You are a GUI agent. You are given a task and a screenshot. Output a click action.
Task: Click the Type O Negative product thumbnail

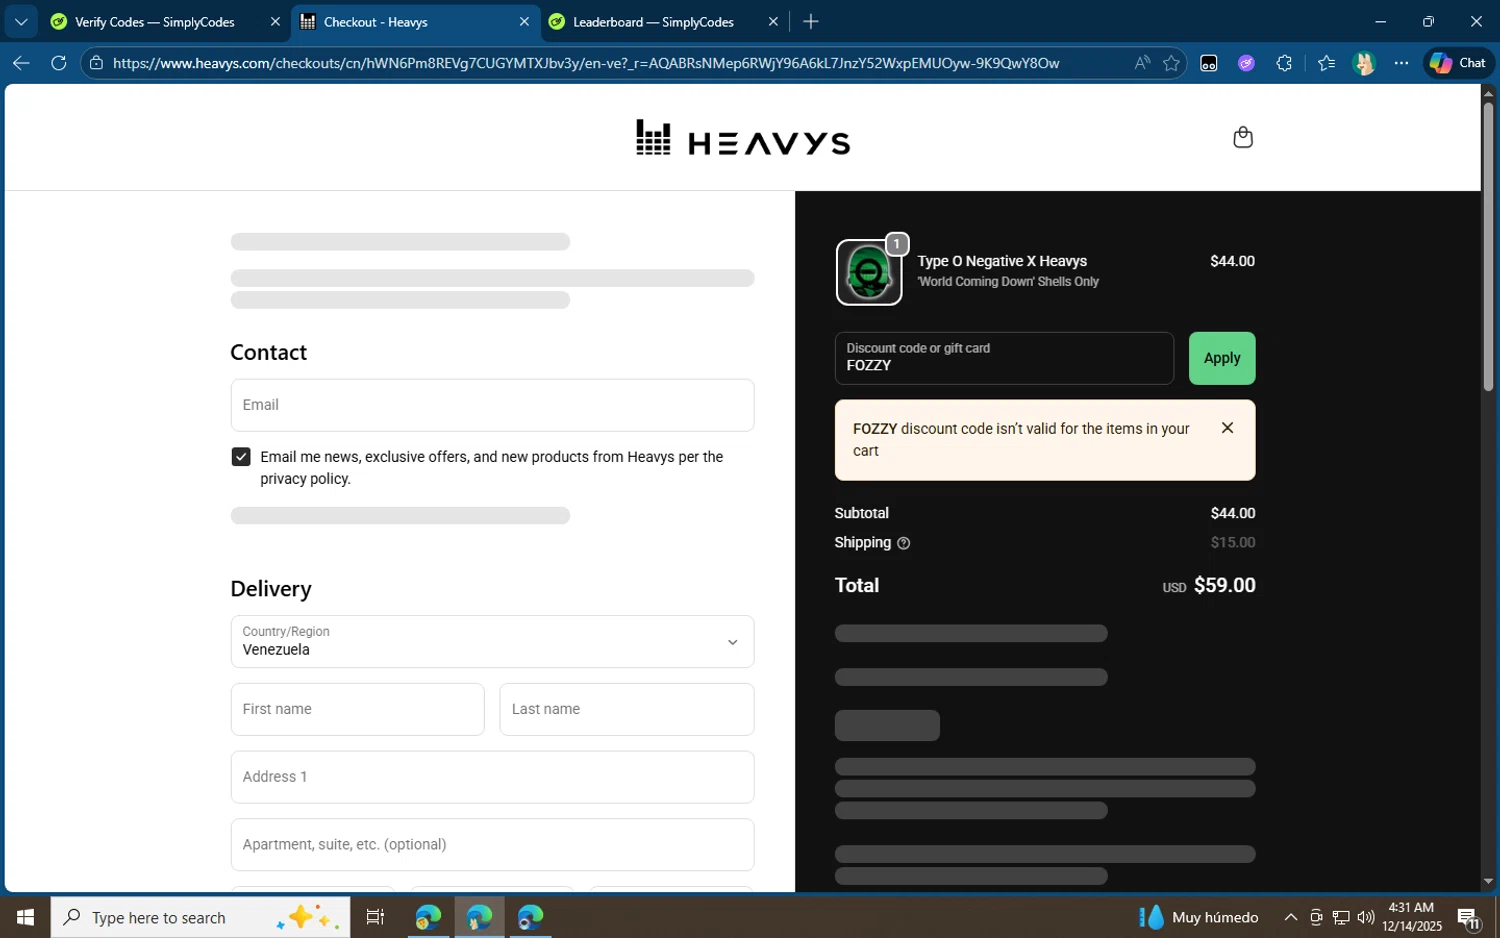pos(869,272)
